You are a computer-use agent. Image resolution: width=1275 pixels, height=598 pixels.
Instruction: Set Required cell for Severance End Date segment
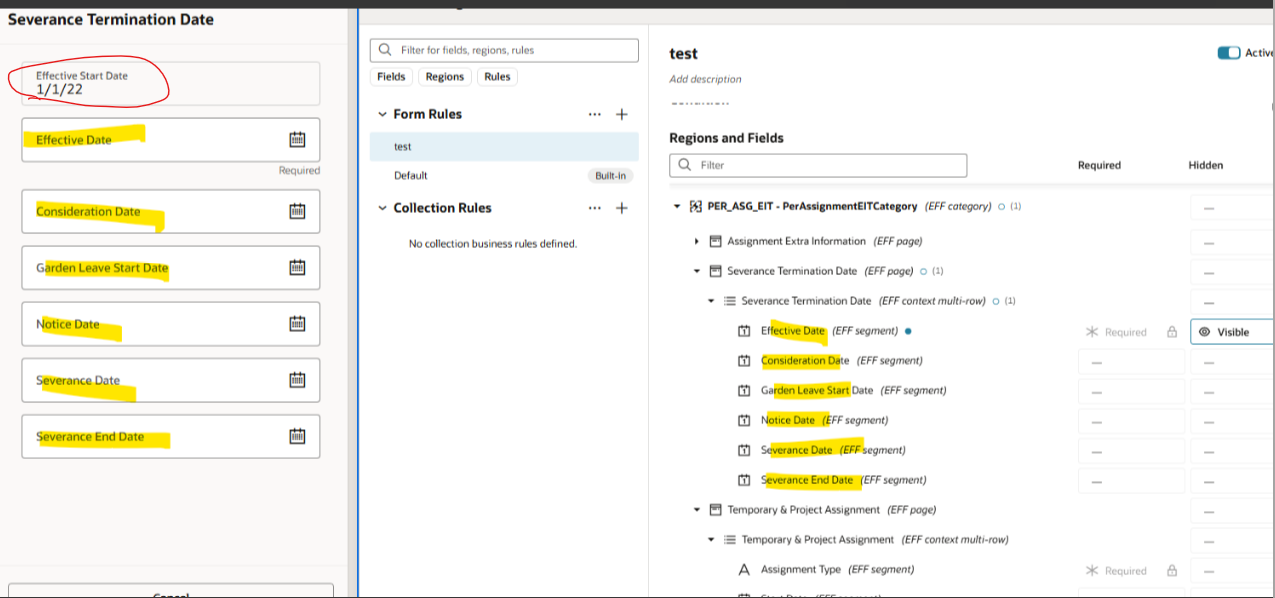pos(1131,482)
